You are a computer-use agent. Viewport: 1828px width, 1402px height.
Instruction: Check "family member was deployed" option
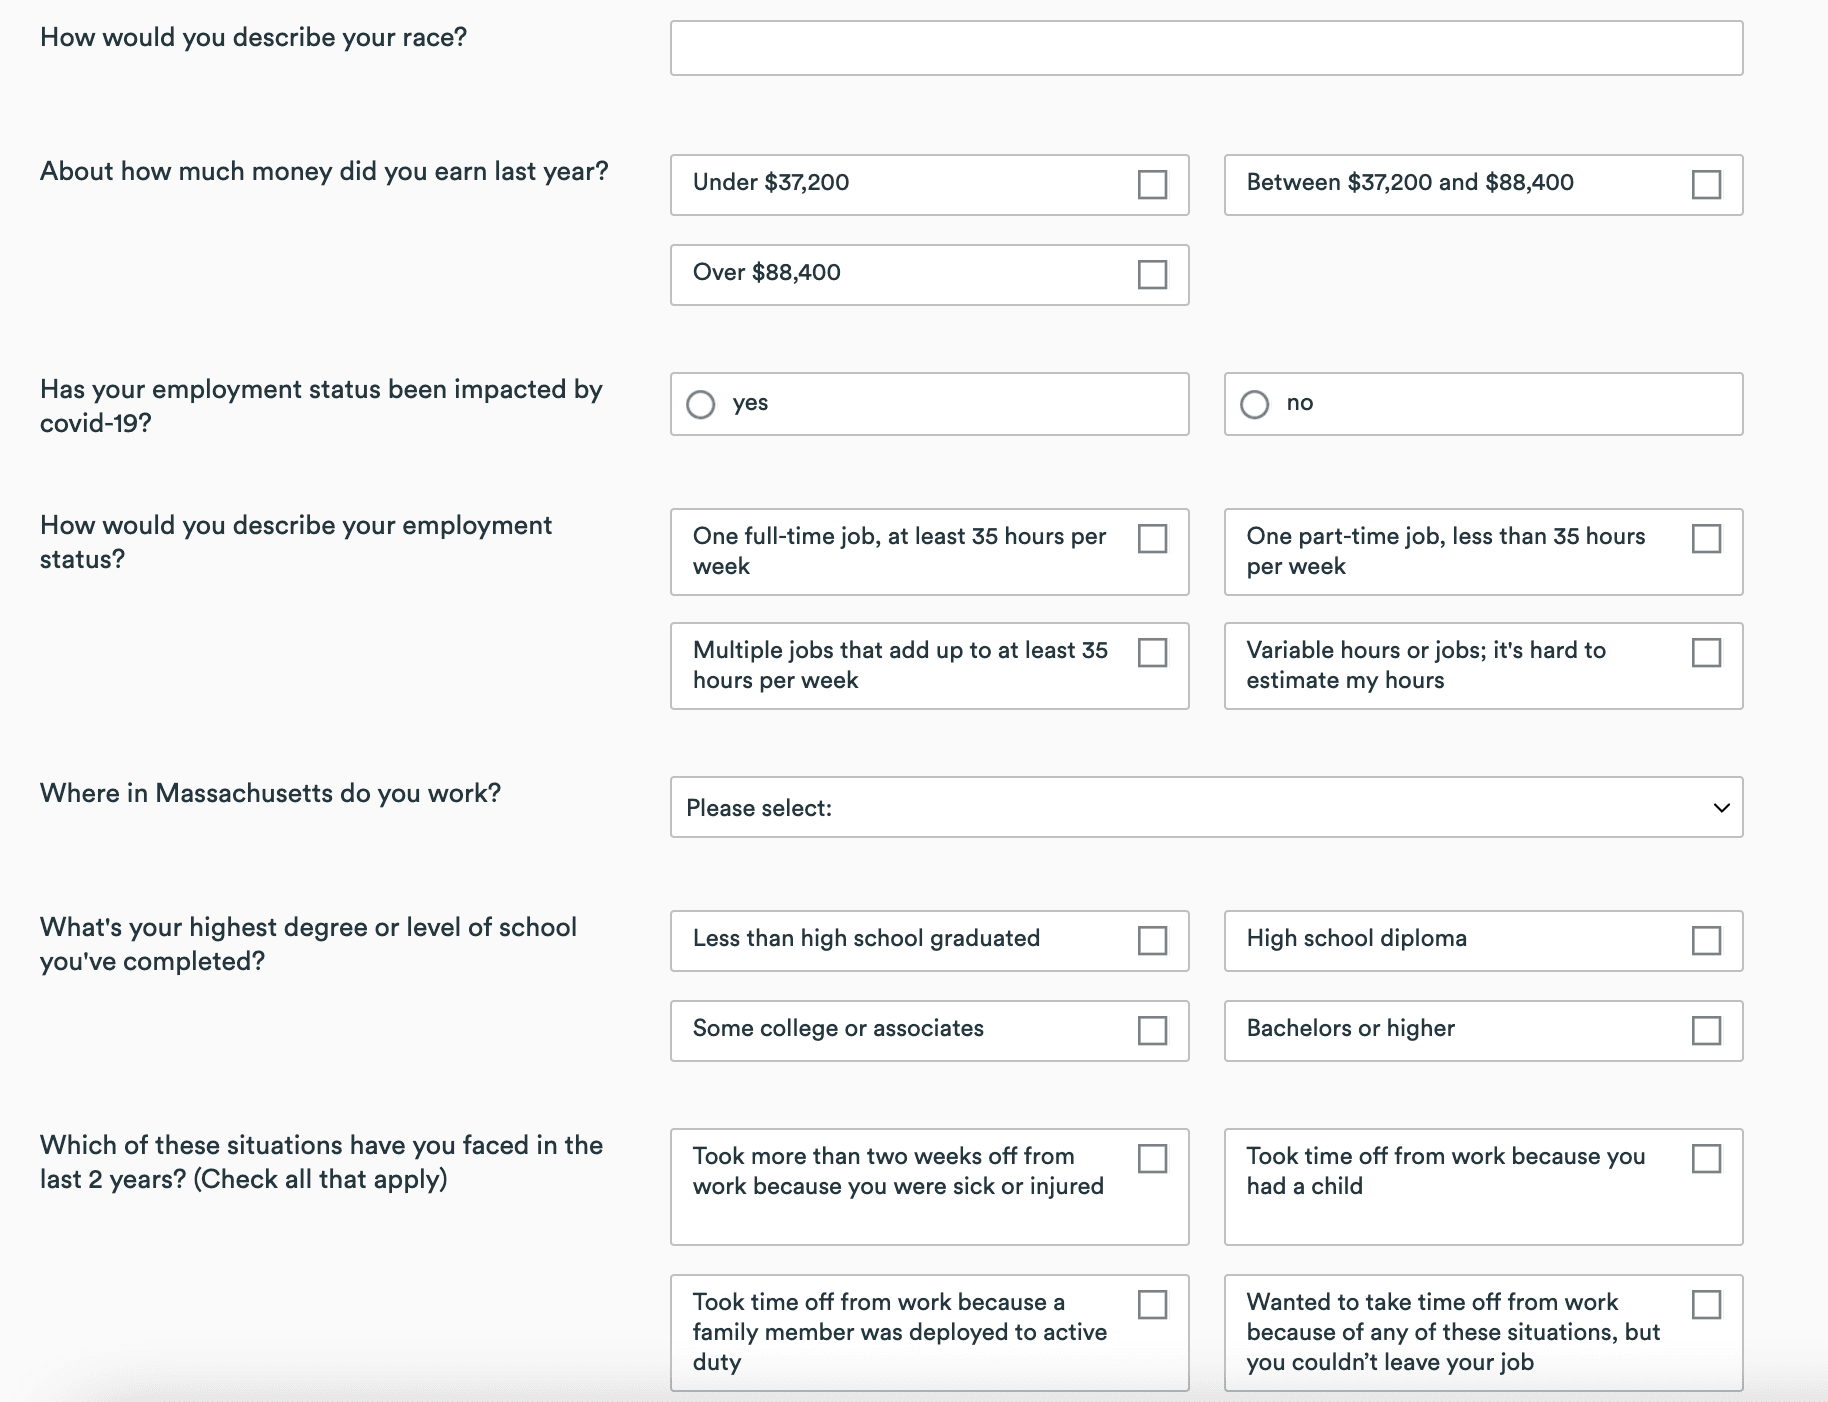(1152, 1305)
